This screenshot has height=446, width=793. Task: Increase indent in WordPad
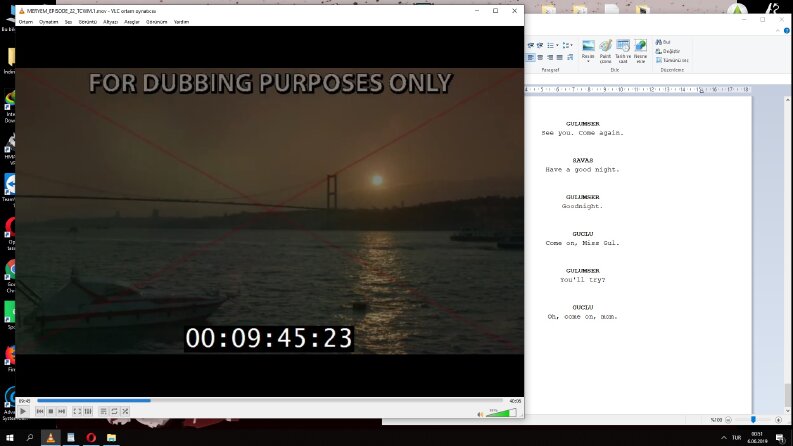[x=540, y=46]
